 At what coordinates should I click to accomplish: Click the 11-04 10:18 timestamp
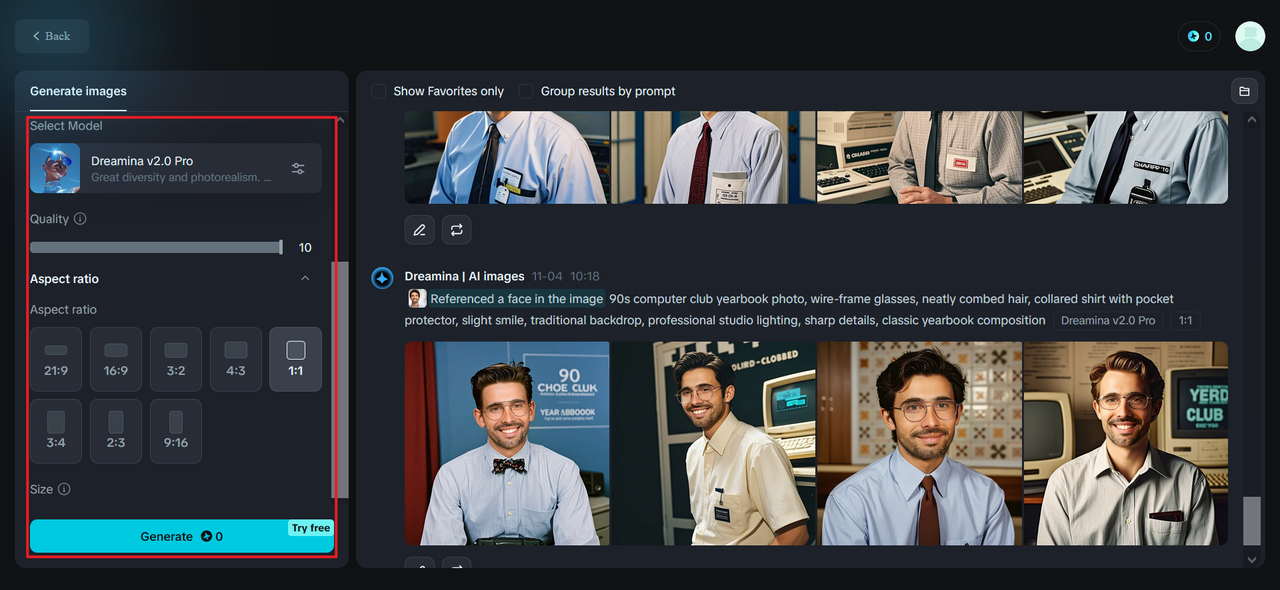point(566,276)
